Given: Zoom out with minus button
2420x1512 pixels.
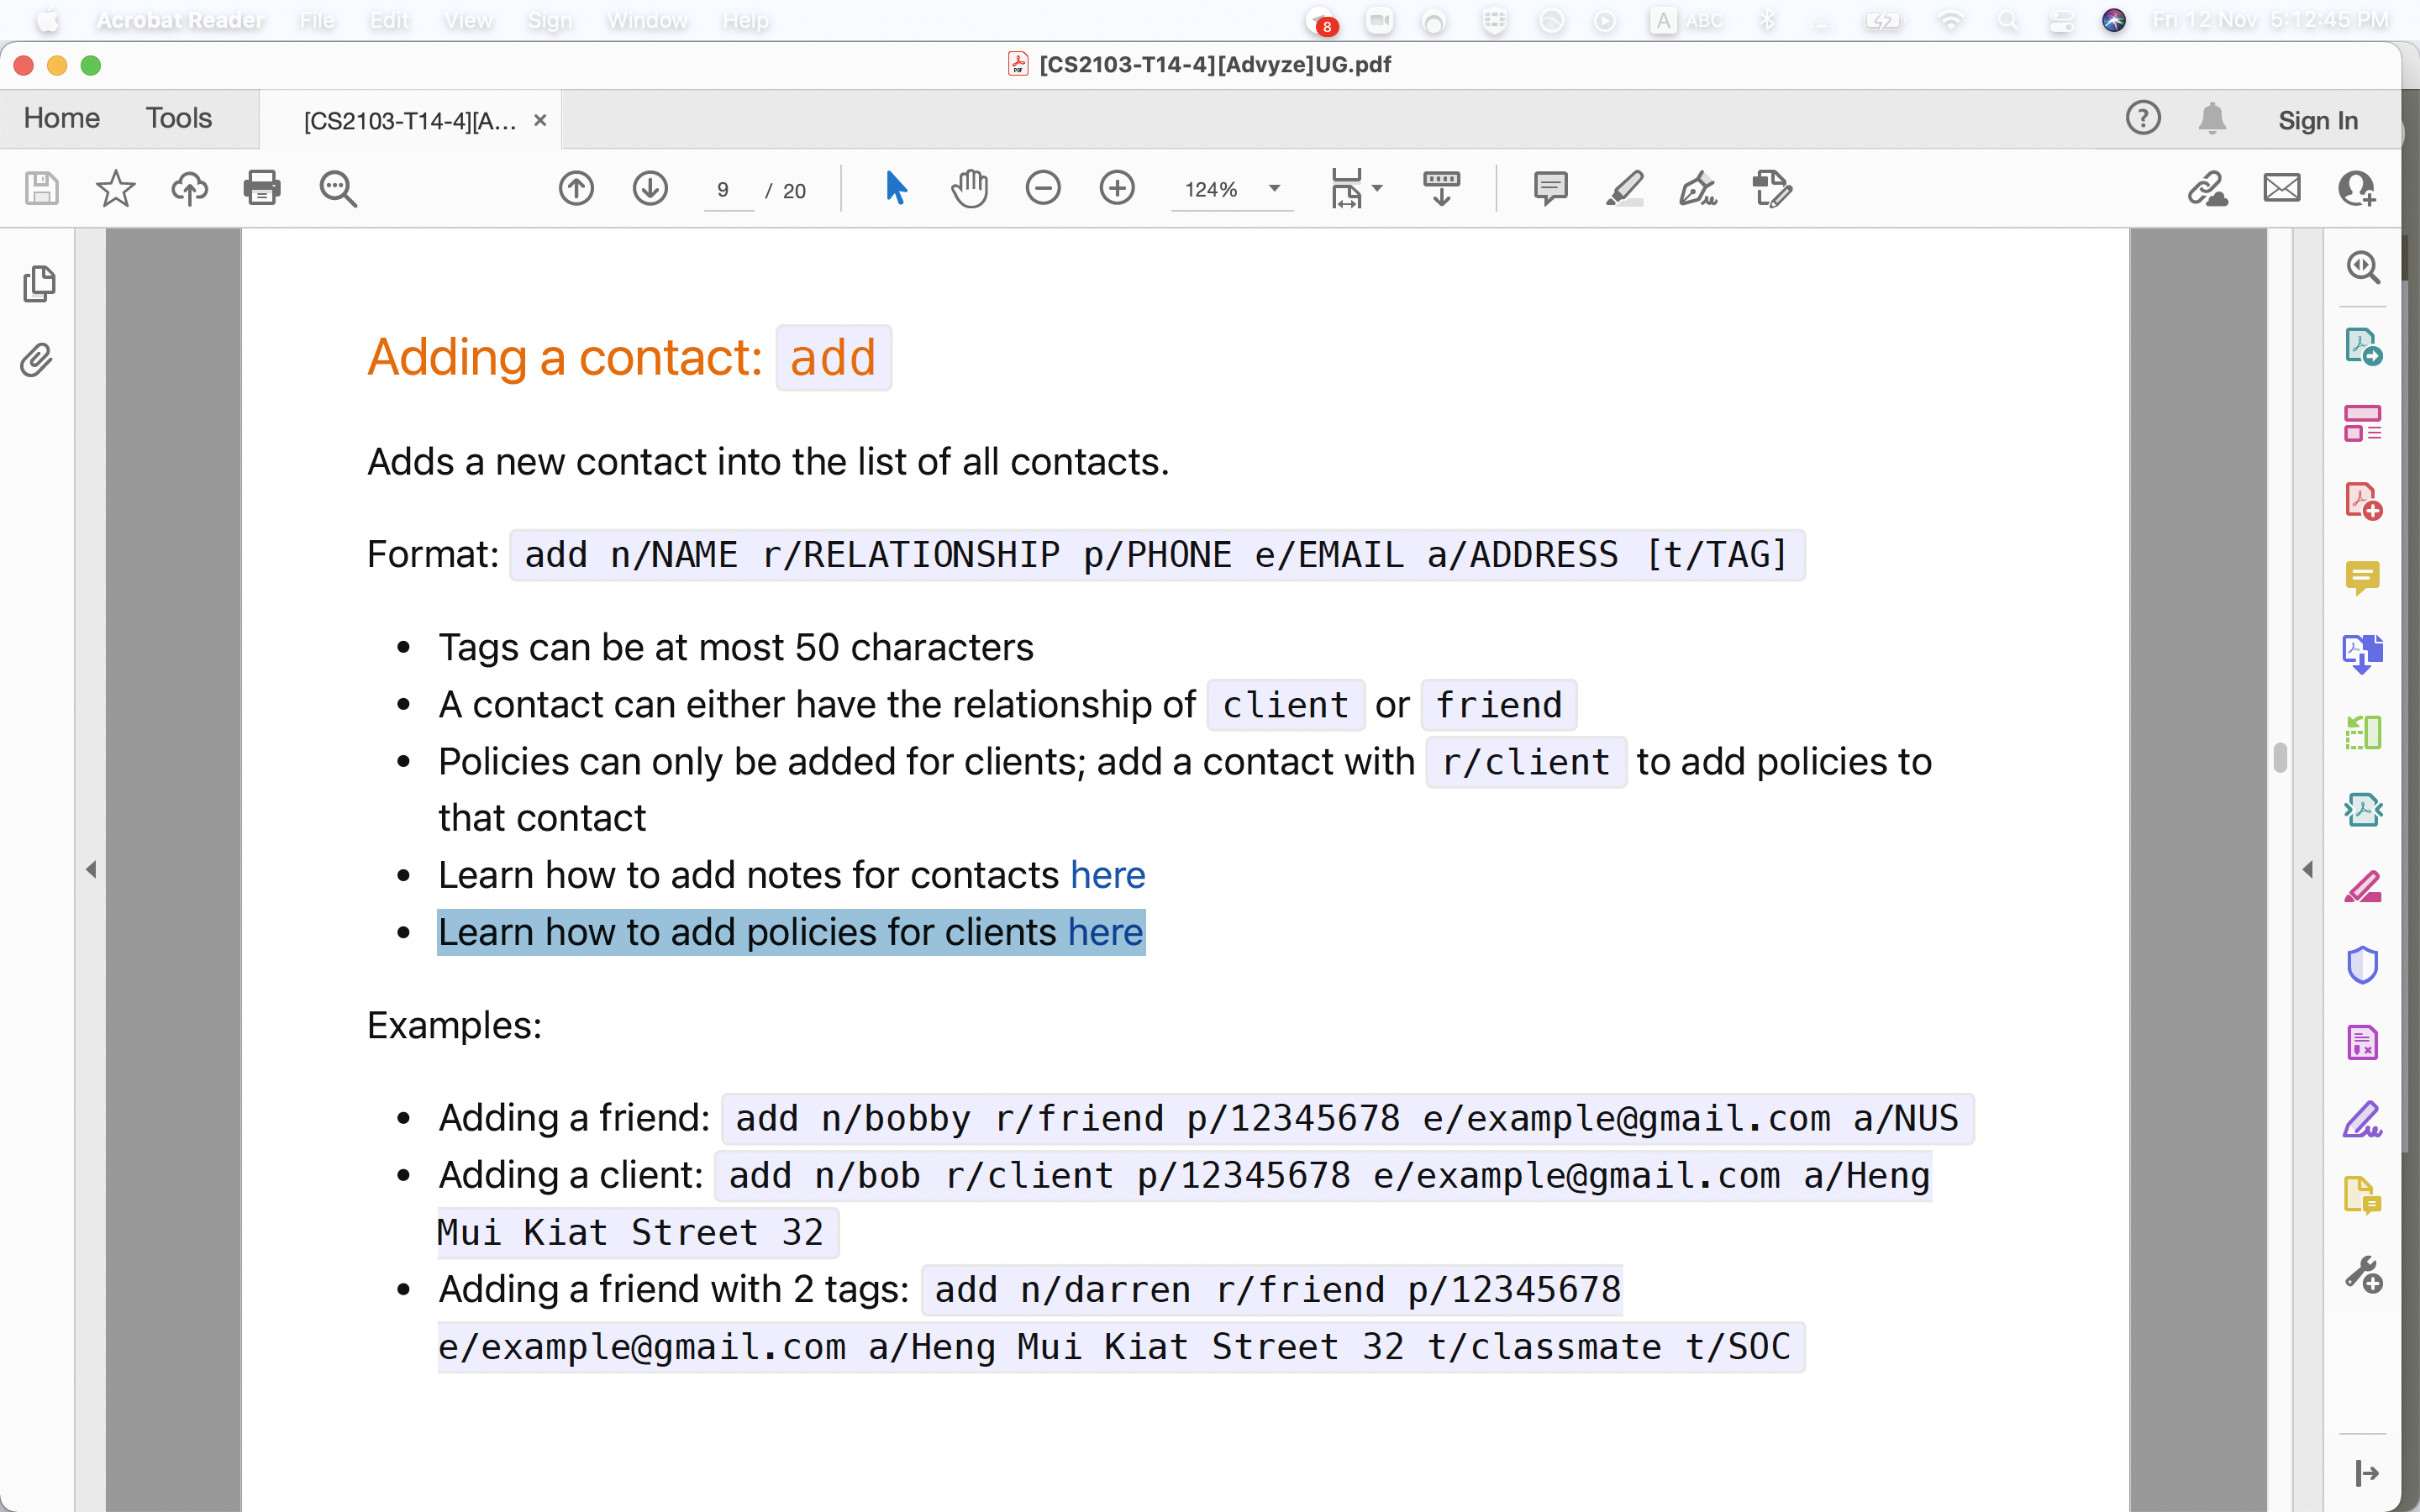Looking at the screenshot, I should pos(1043,188).
